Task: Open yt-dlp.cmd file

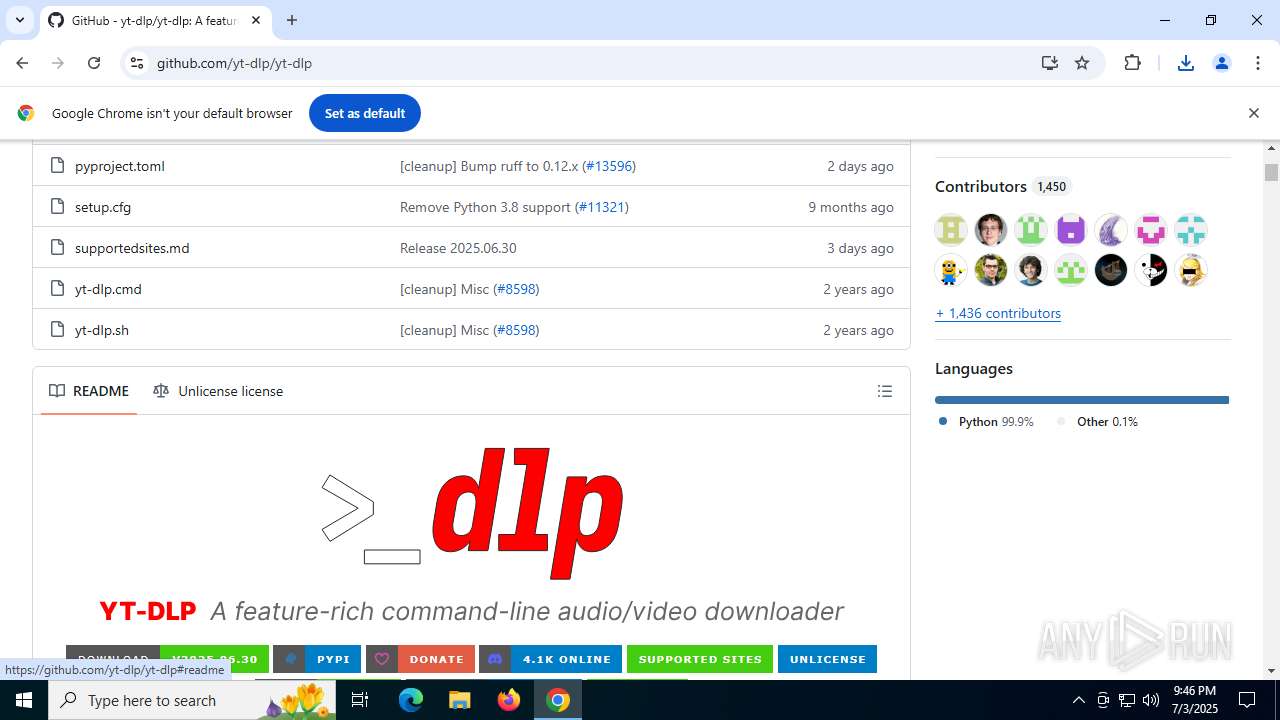Action: [x=108, y=289]
